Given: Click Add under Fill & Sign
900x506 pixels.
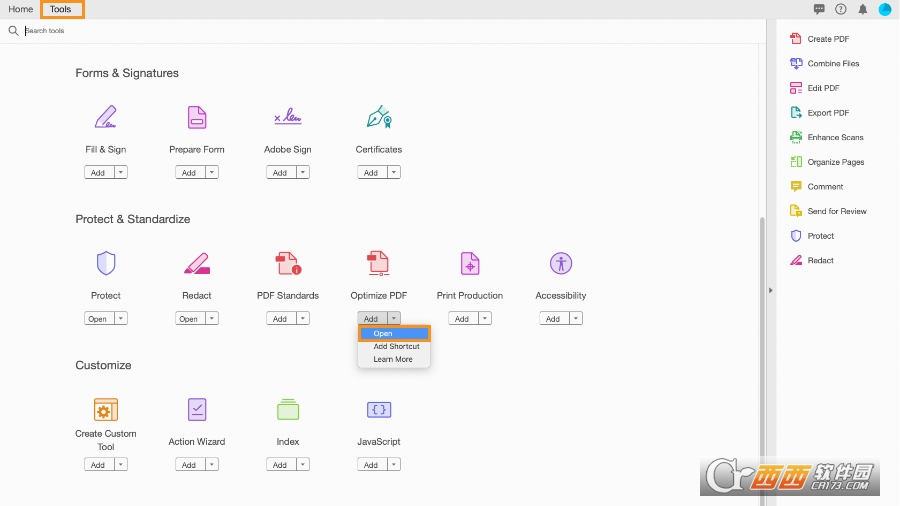Looking at the screenshot, I should (99, 172).
